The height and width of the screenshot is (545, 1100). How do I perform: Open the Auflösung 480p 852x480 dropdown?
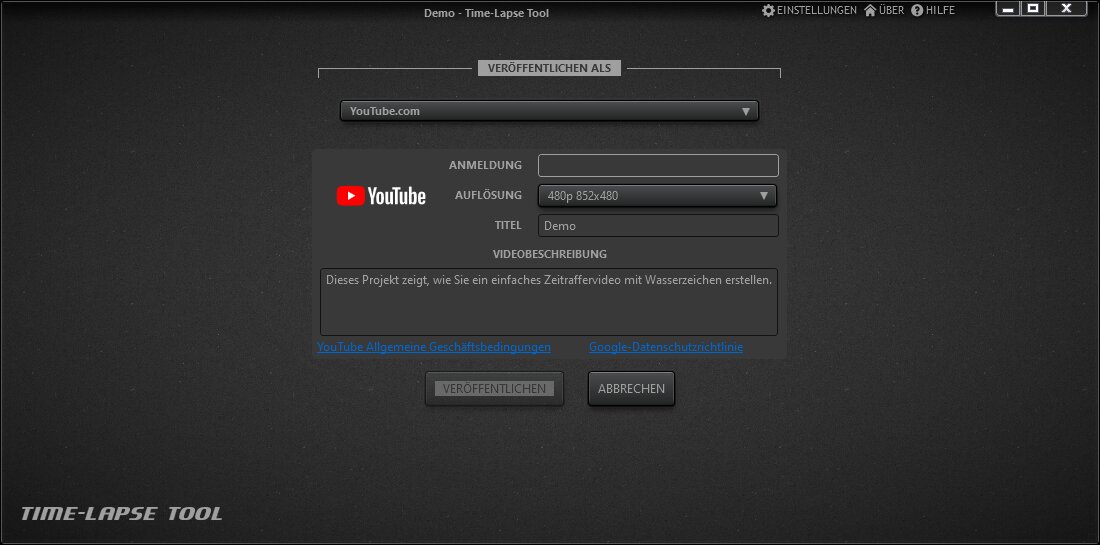[x=657, y=196]
